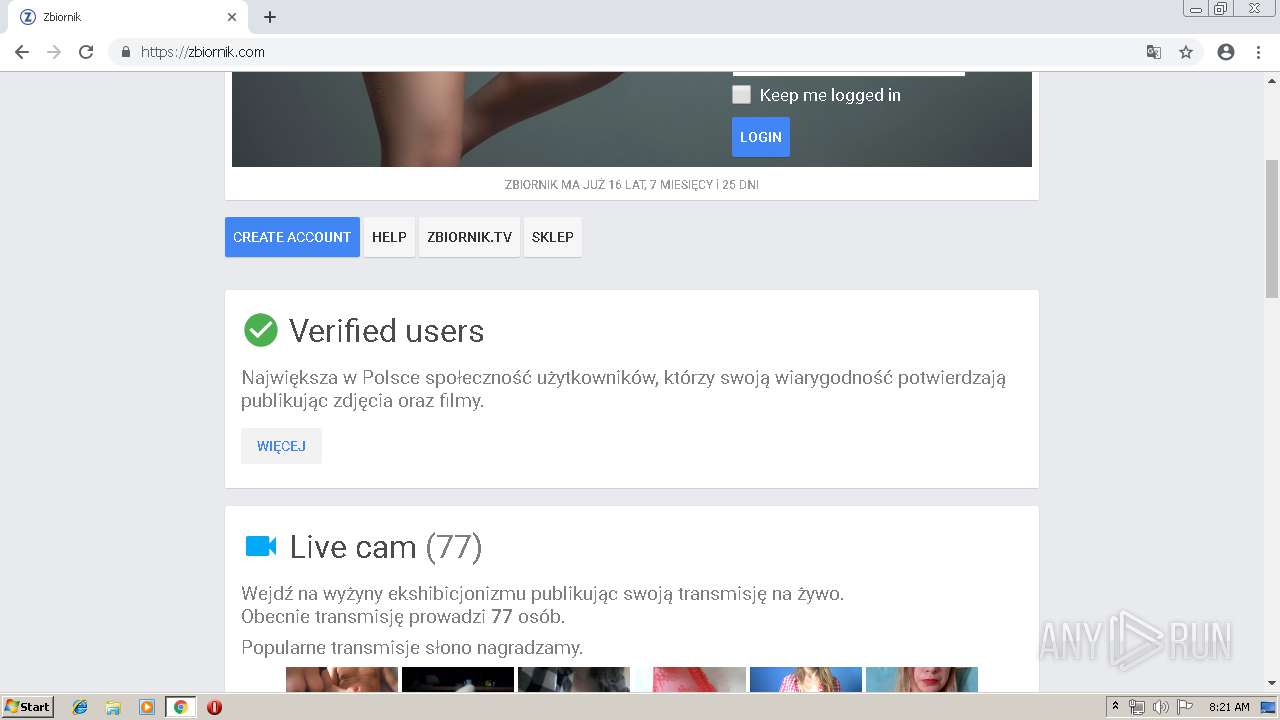The image size is (1280, 720).
Task: Go back with the browser back arrow
Action: tap(22, 52)
